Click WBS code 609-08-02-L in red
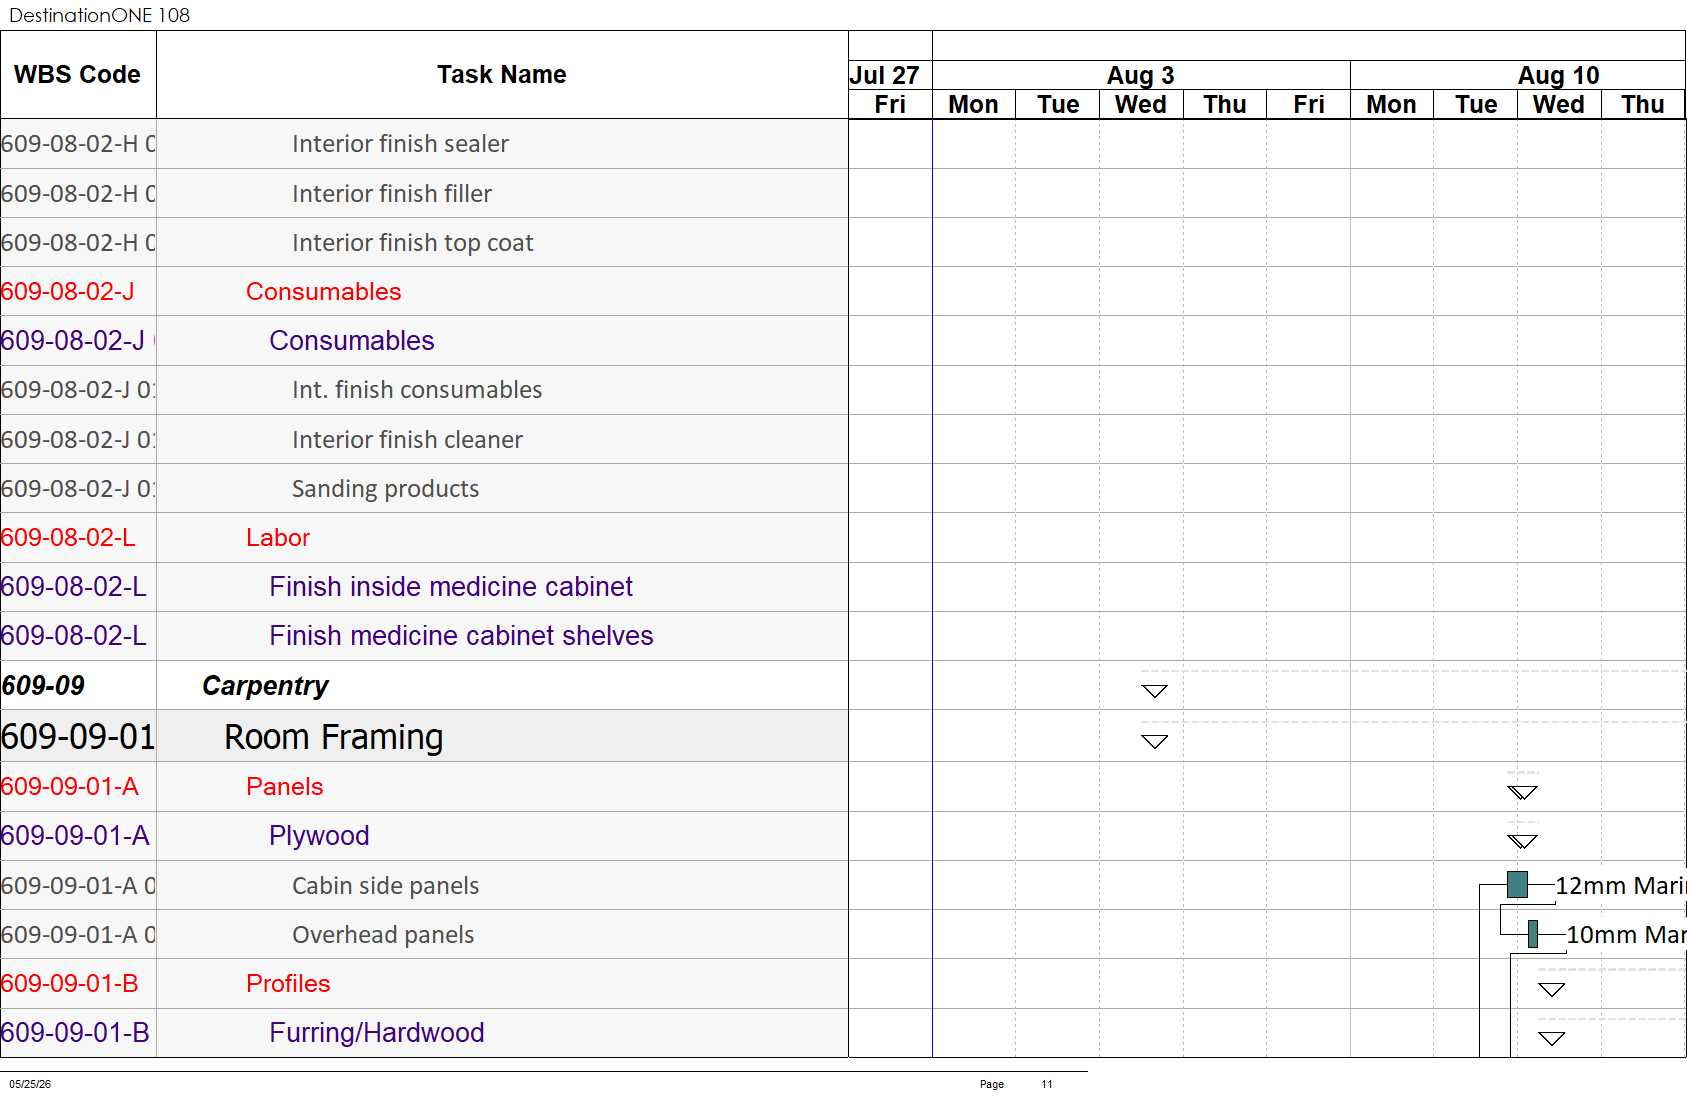This screenshot has width=1687, height=1097. [x=68, y=538]
